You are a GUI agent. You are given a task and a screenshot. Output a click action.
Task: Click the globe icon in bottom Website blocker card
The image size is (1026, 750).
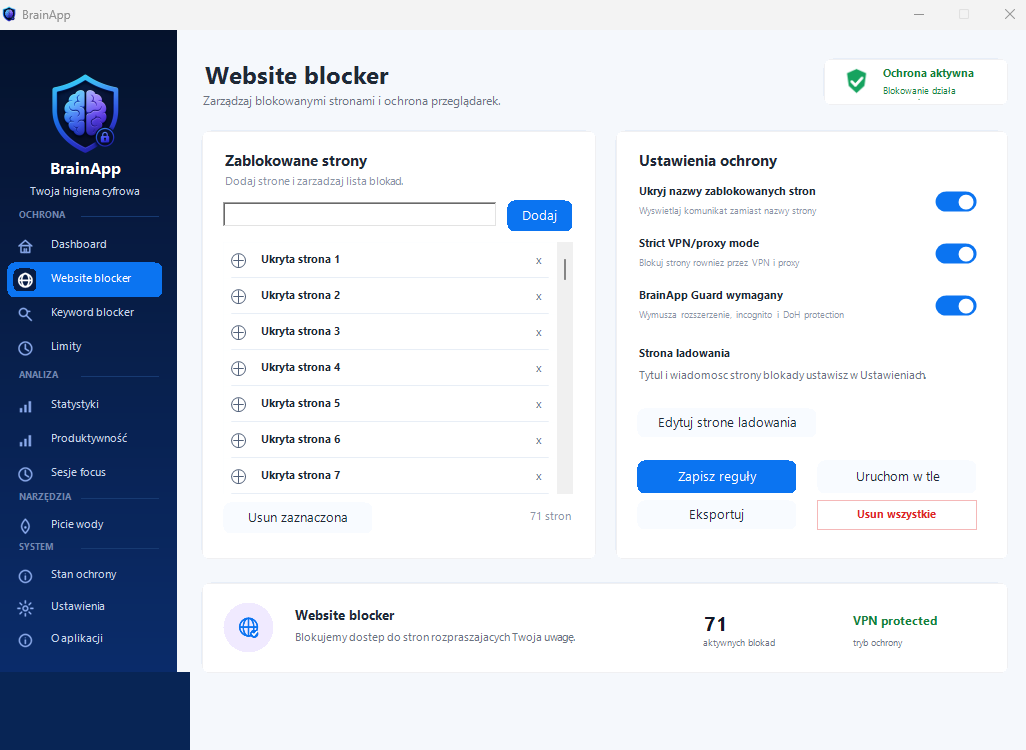249,628
